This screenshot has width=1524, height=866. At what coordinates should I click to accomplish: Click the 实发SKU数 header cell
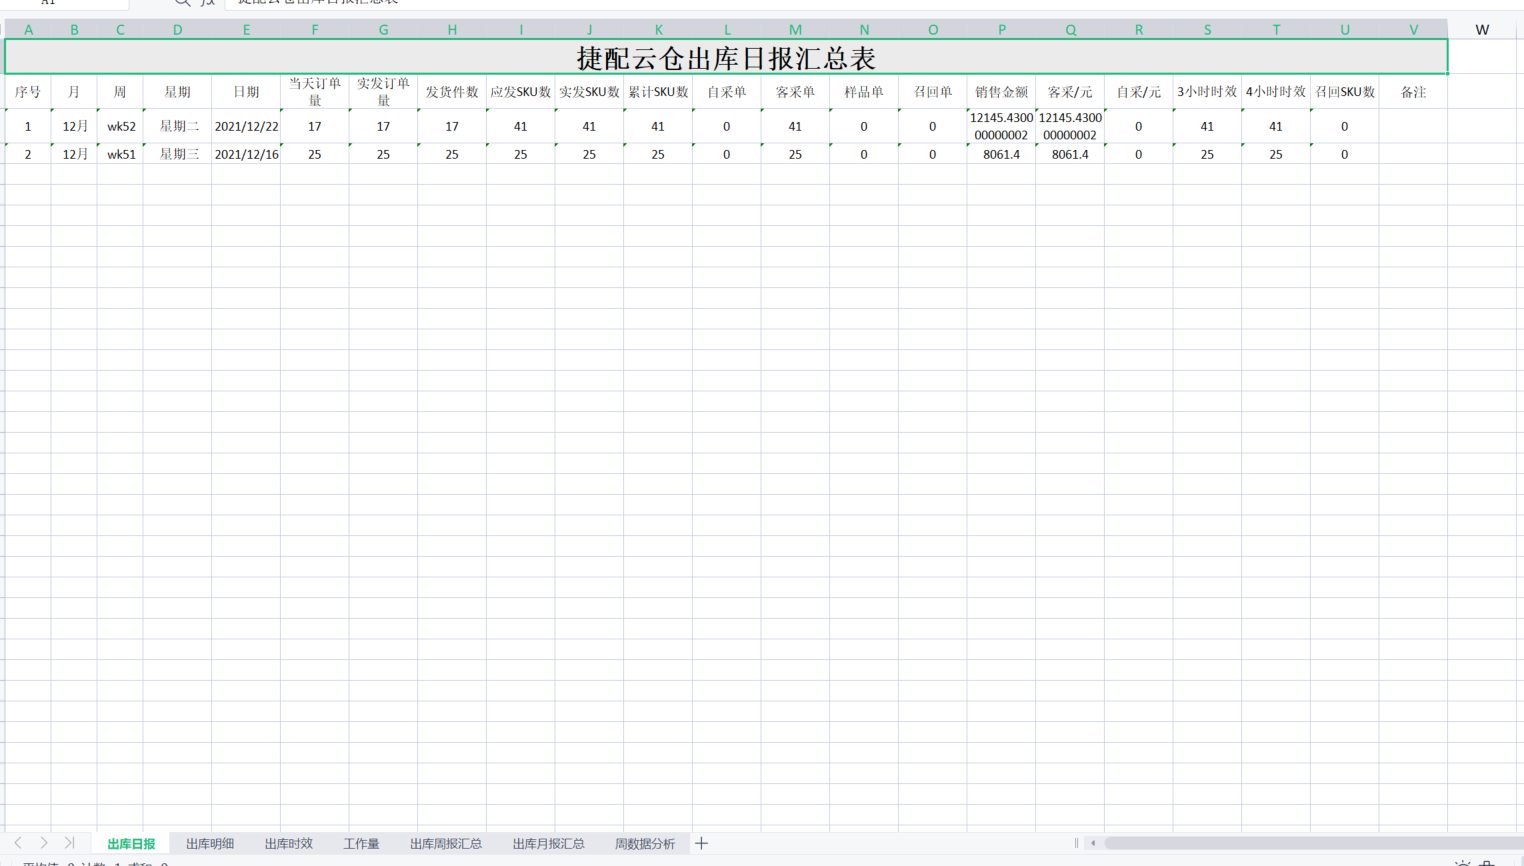tap(589, 92)
